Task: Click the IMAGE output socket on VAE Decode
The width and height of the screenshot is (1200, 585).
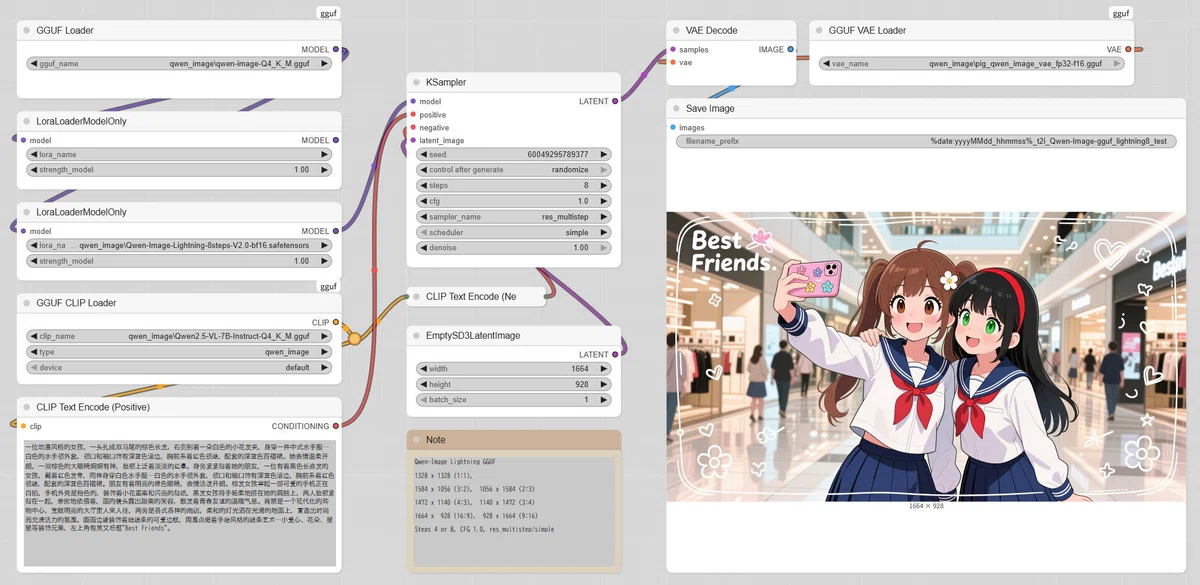Action: tap(791, 49)
